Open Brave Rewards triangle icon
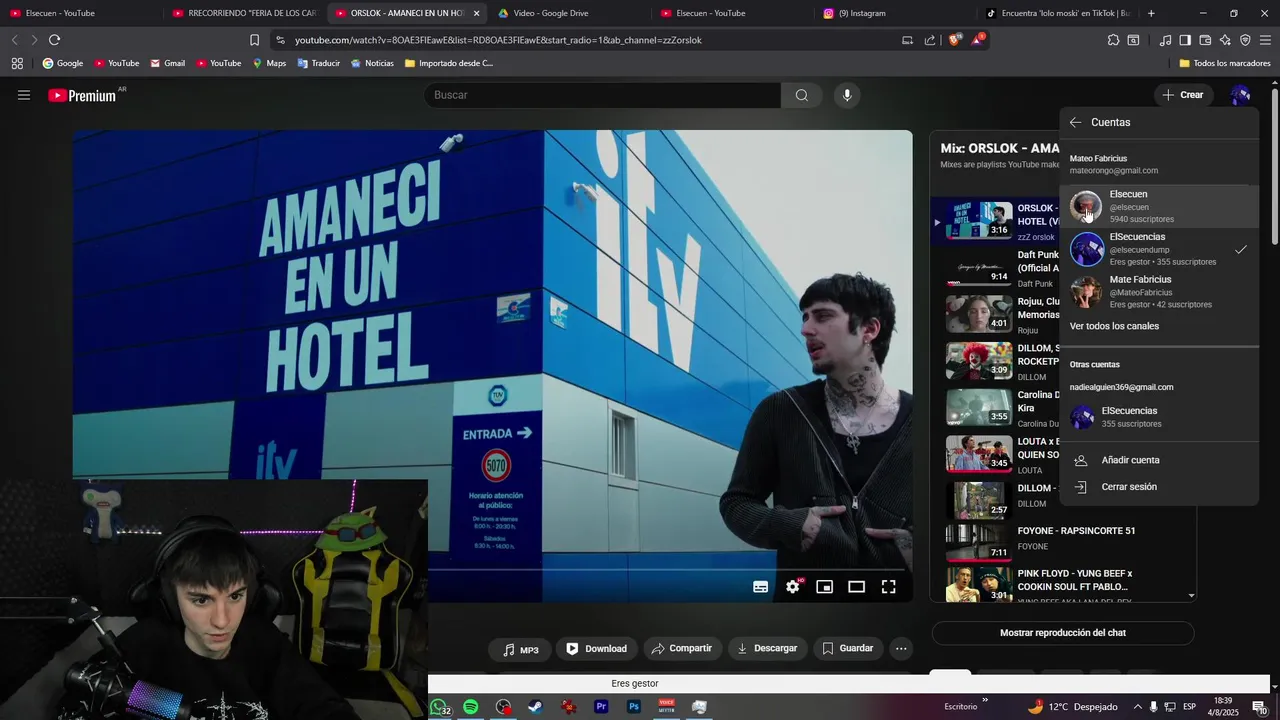This screenshot has width=1280, height=720. pyautogui.click(x=977, y=40)
